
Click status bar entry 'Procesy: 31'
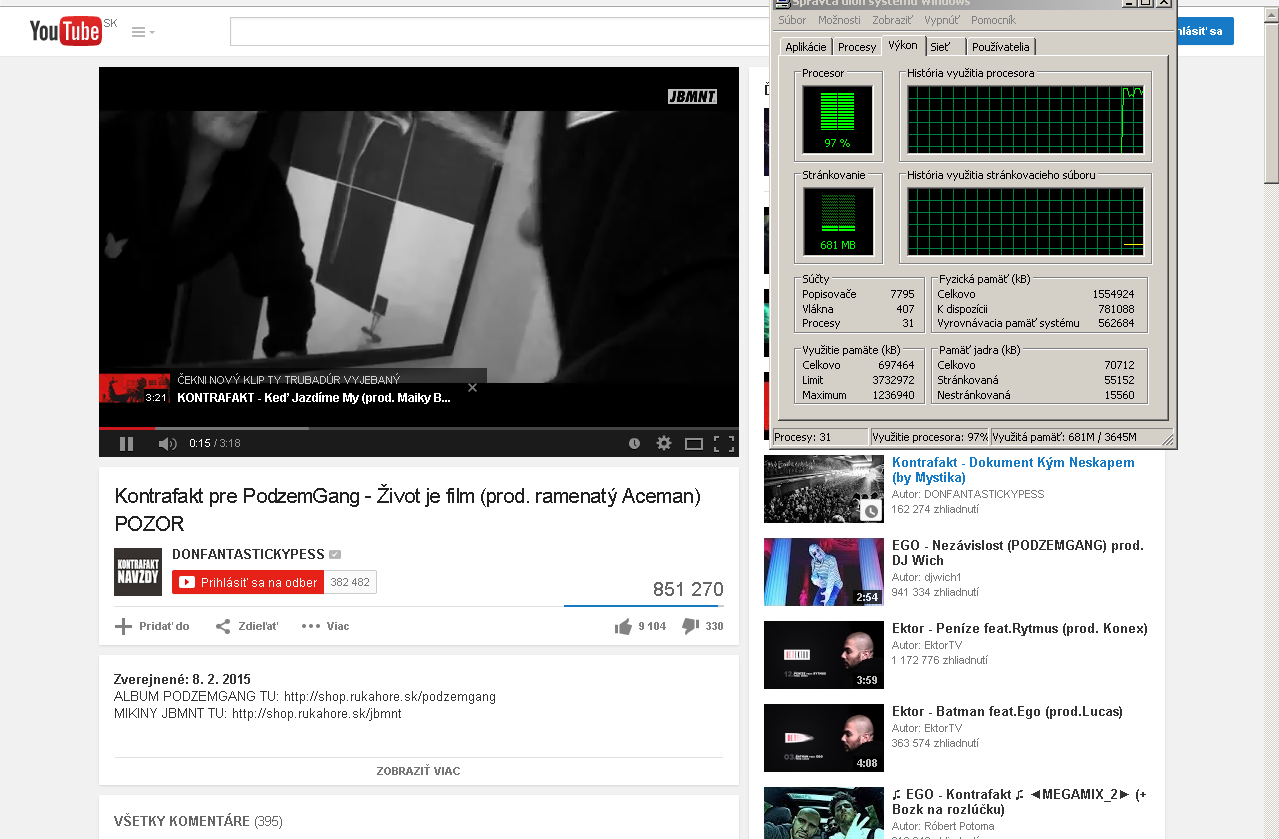pos(820,437)
